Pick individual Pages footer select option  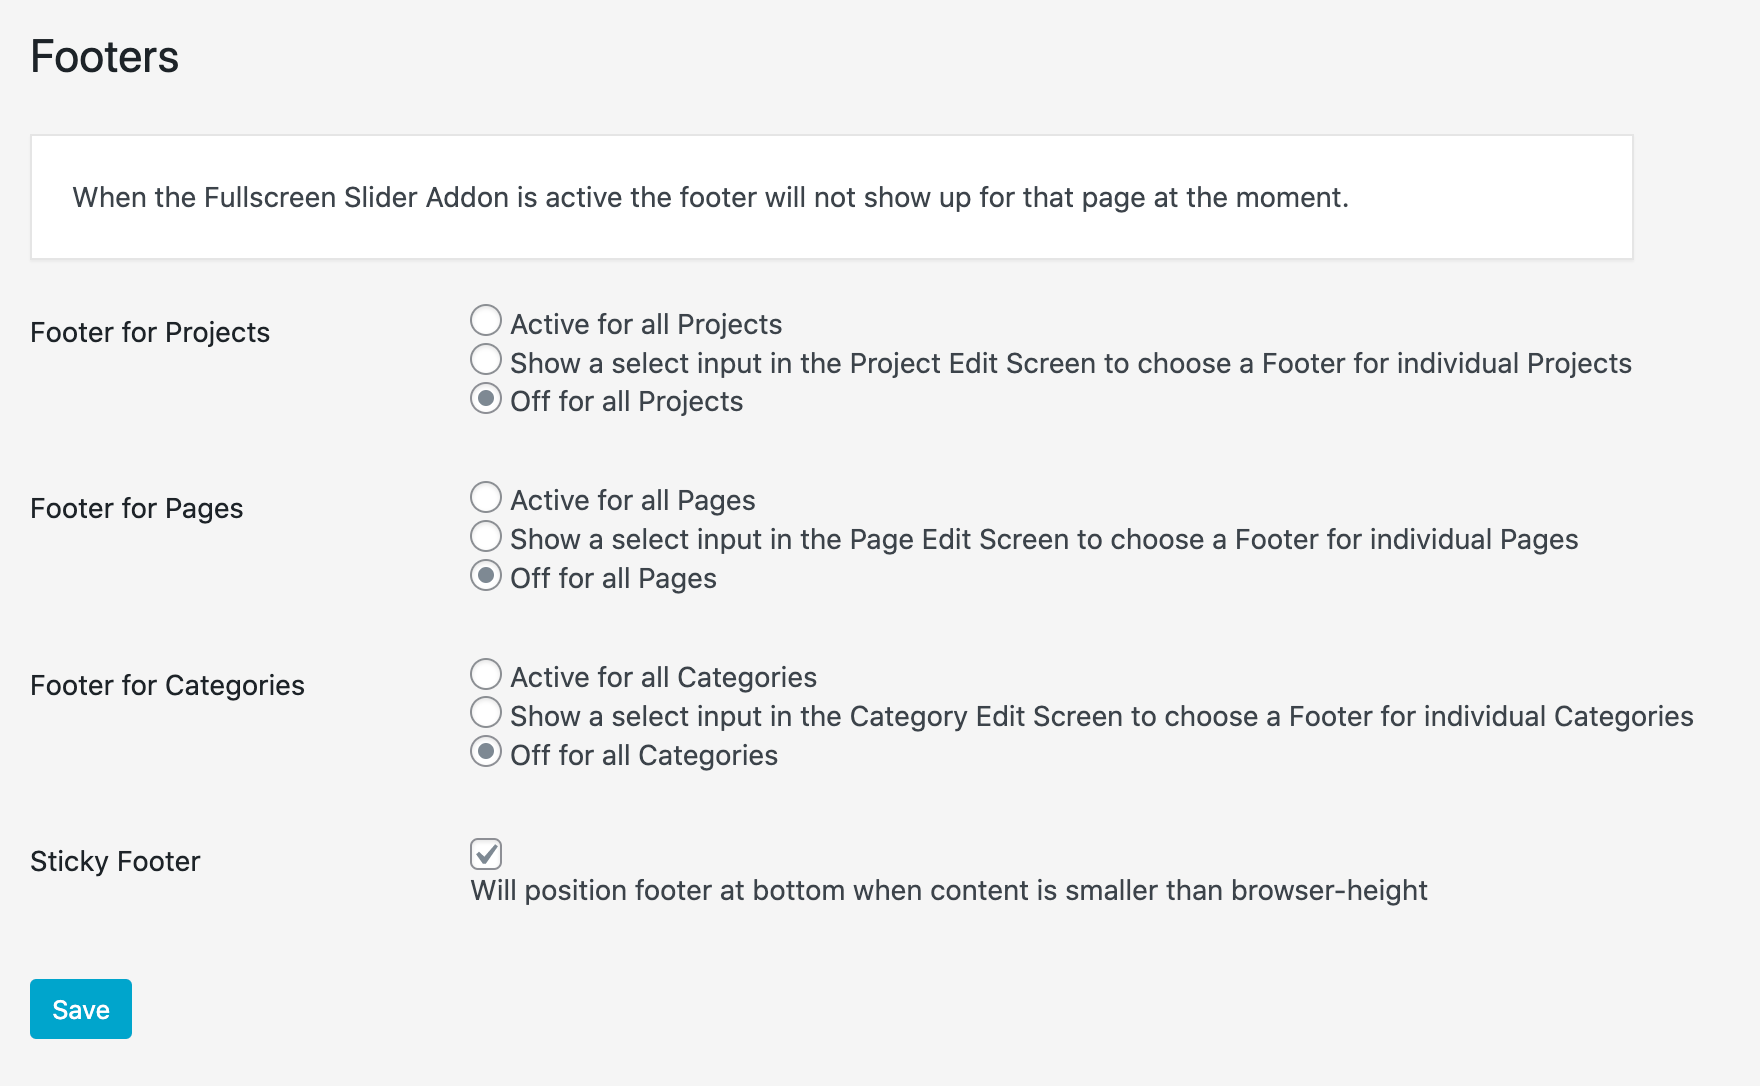pyautogui.click(x=486, y=536)
